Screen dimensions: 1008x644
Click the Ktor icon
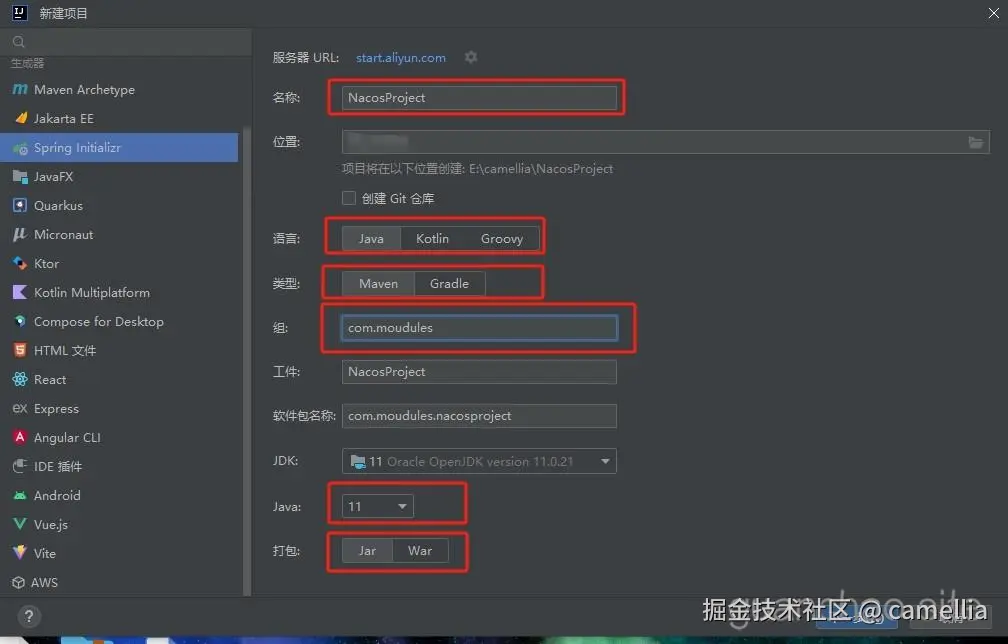20,264
